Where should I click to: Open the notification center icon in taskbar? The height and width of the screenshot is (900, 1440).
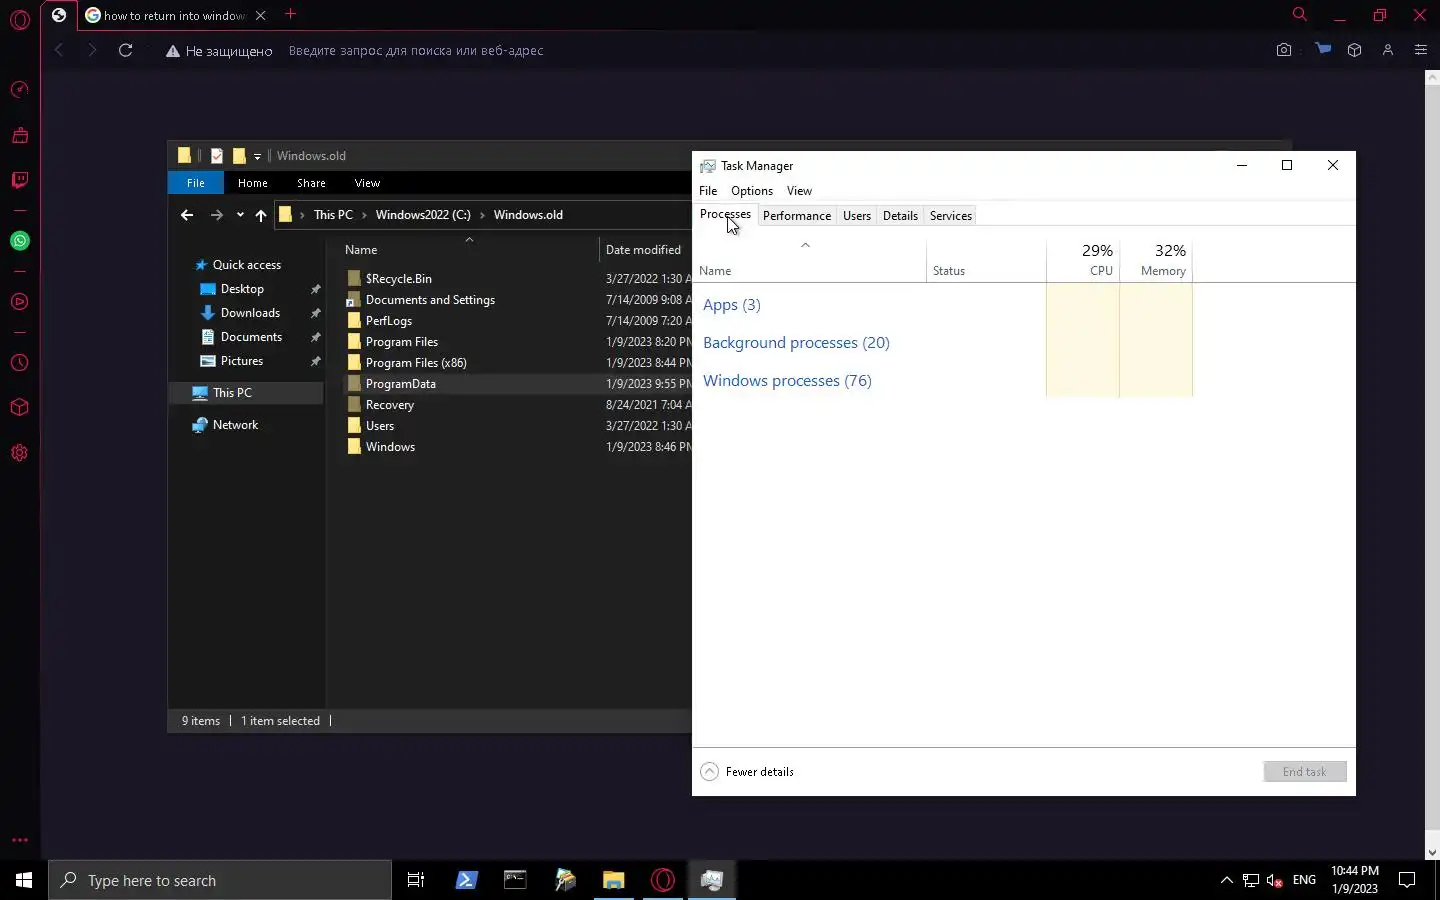[1407, 880]
